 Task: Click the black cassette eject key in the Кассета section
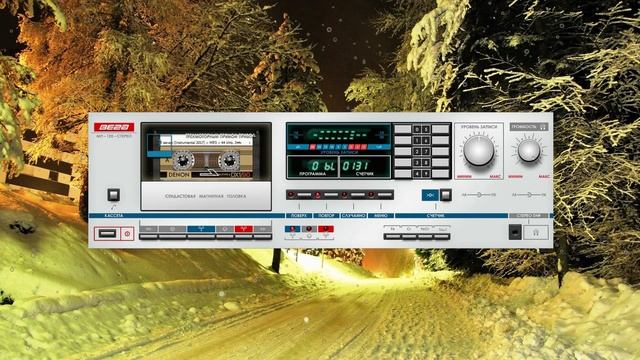(107, 233)
